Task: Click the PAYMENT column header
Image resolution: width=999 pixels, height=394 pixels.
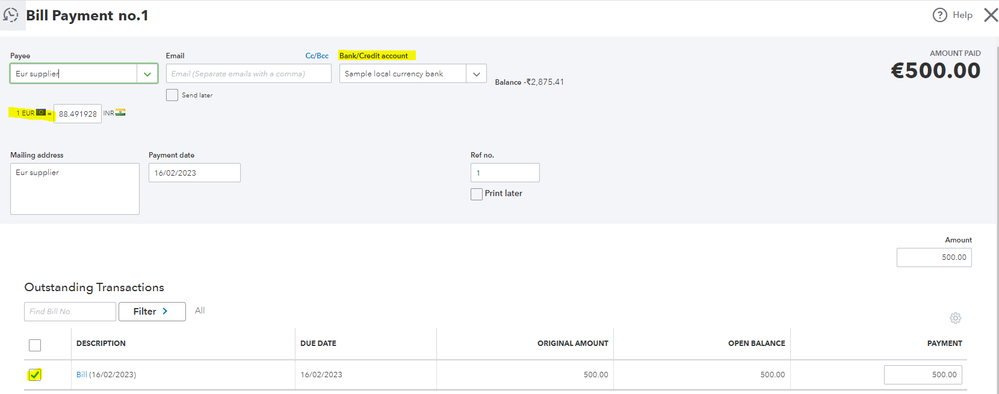Action: pyautogui.click(x=944, y=344)
